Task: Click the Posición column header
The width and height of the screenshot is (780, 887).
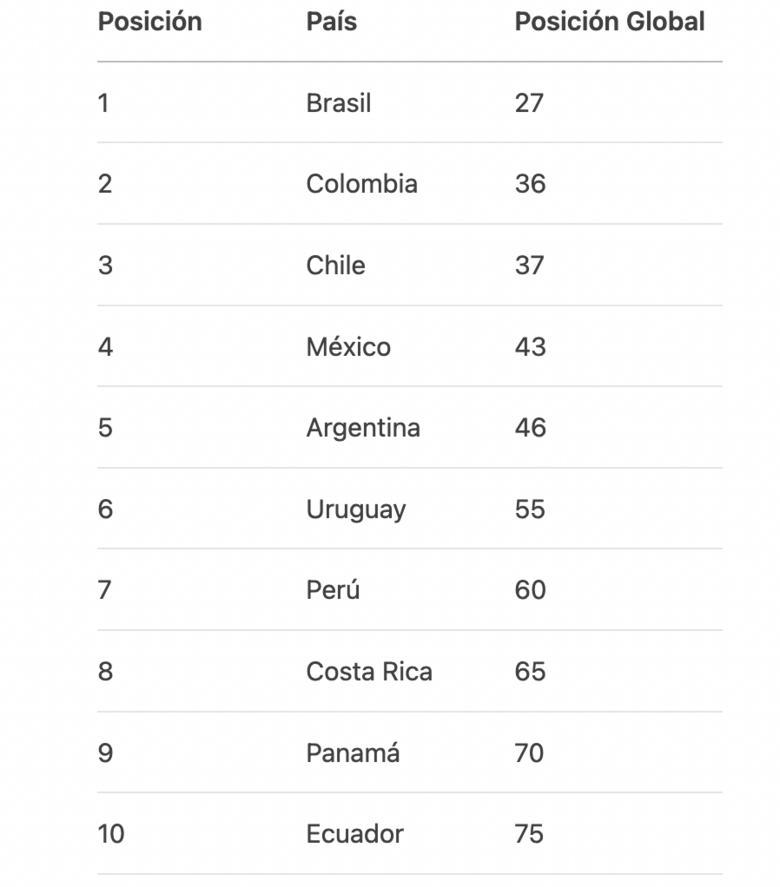Action: coord(150,21)
